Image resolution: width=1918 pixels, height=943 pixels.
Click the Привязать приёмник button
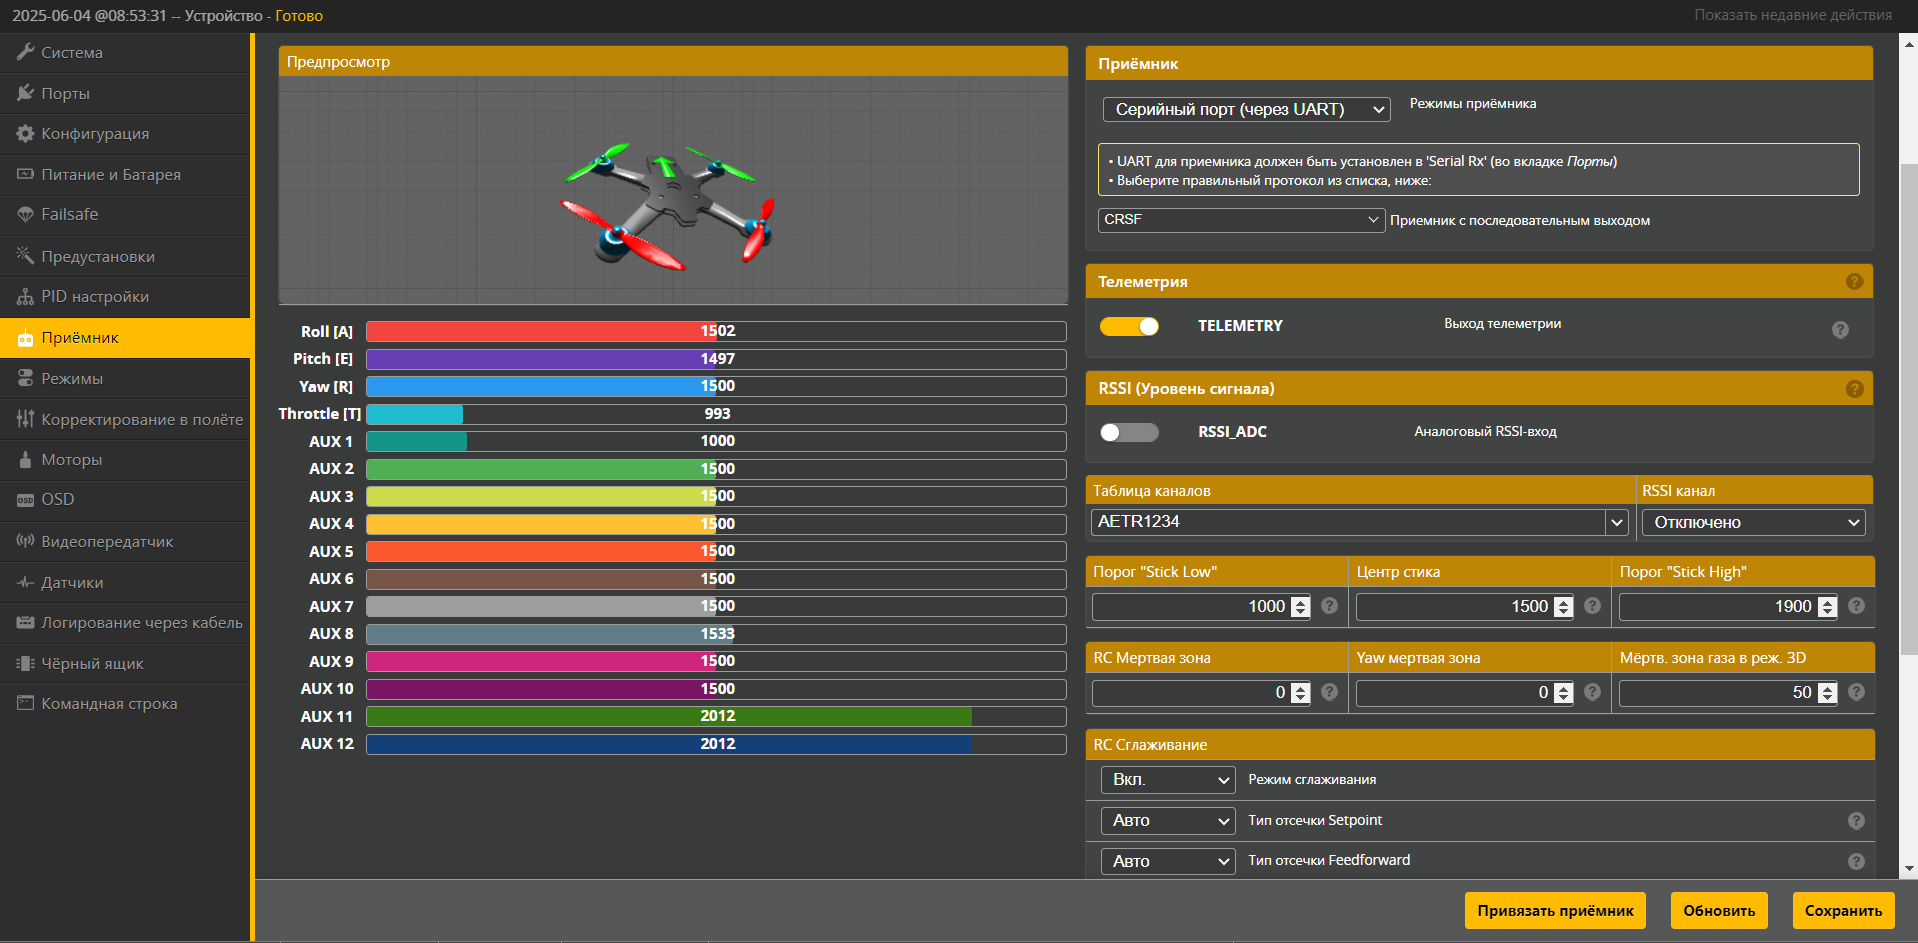1555,911
